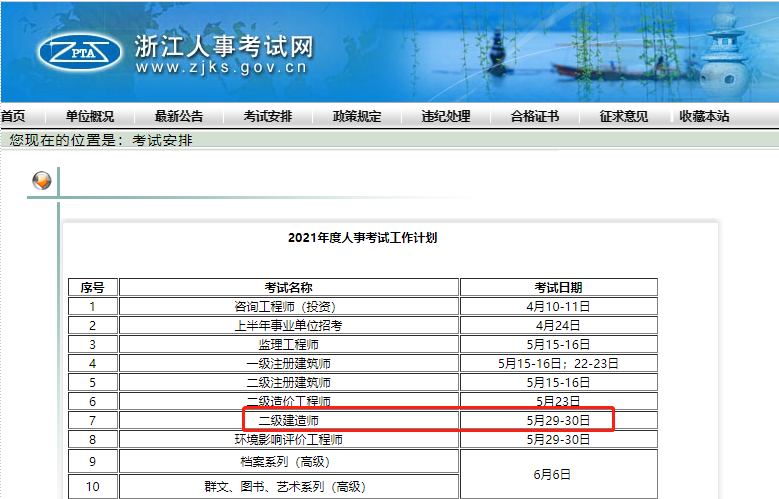
Task: Select the 监理工程师 row text
Action: [x=289, y=345]
